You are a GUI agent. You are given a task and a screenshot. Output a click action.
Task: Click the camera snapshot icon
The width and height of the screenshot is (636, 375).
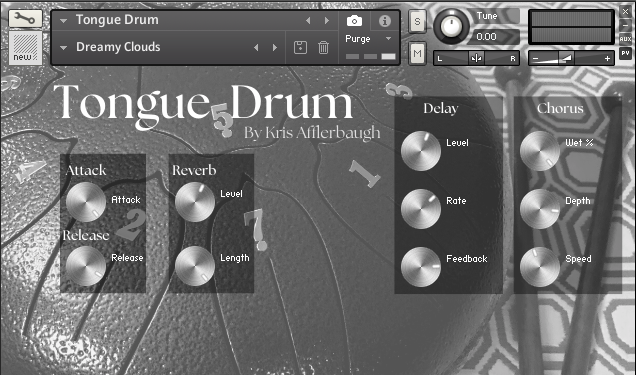click(354, 21)
